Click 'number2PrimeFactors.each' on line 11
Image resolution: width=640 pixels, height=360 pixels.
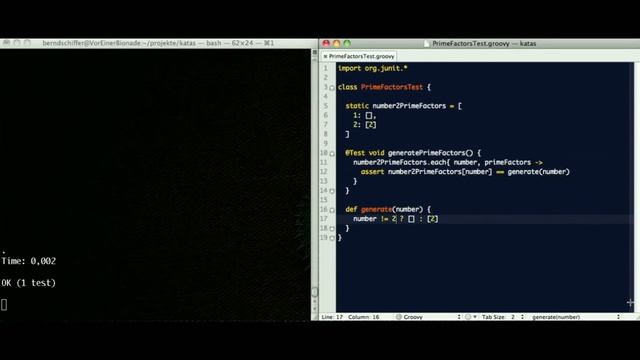(400, 162)
